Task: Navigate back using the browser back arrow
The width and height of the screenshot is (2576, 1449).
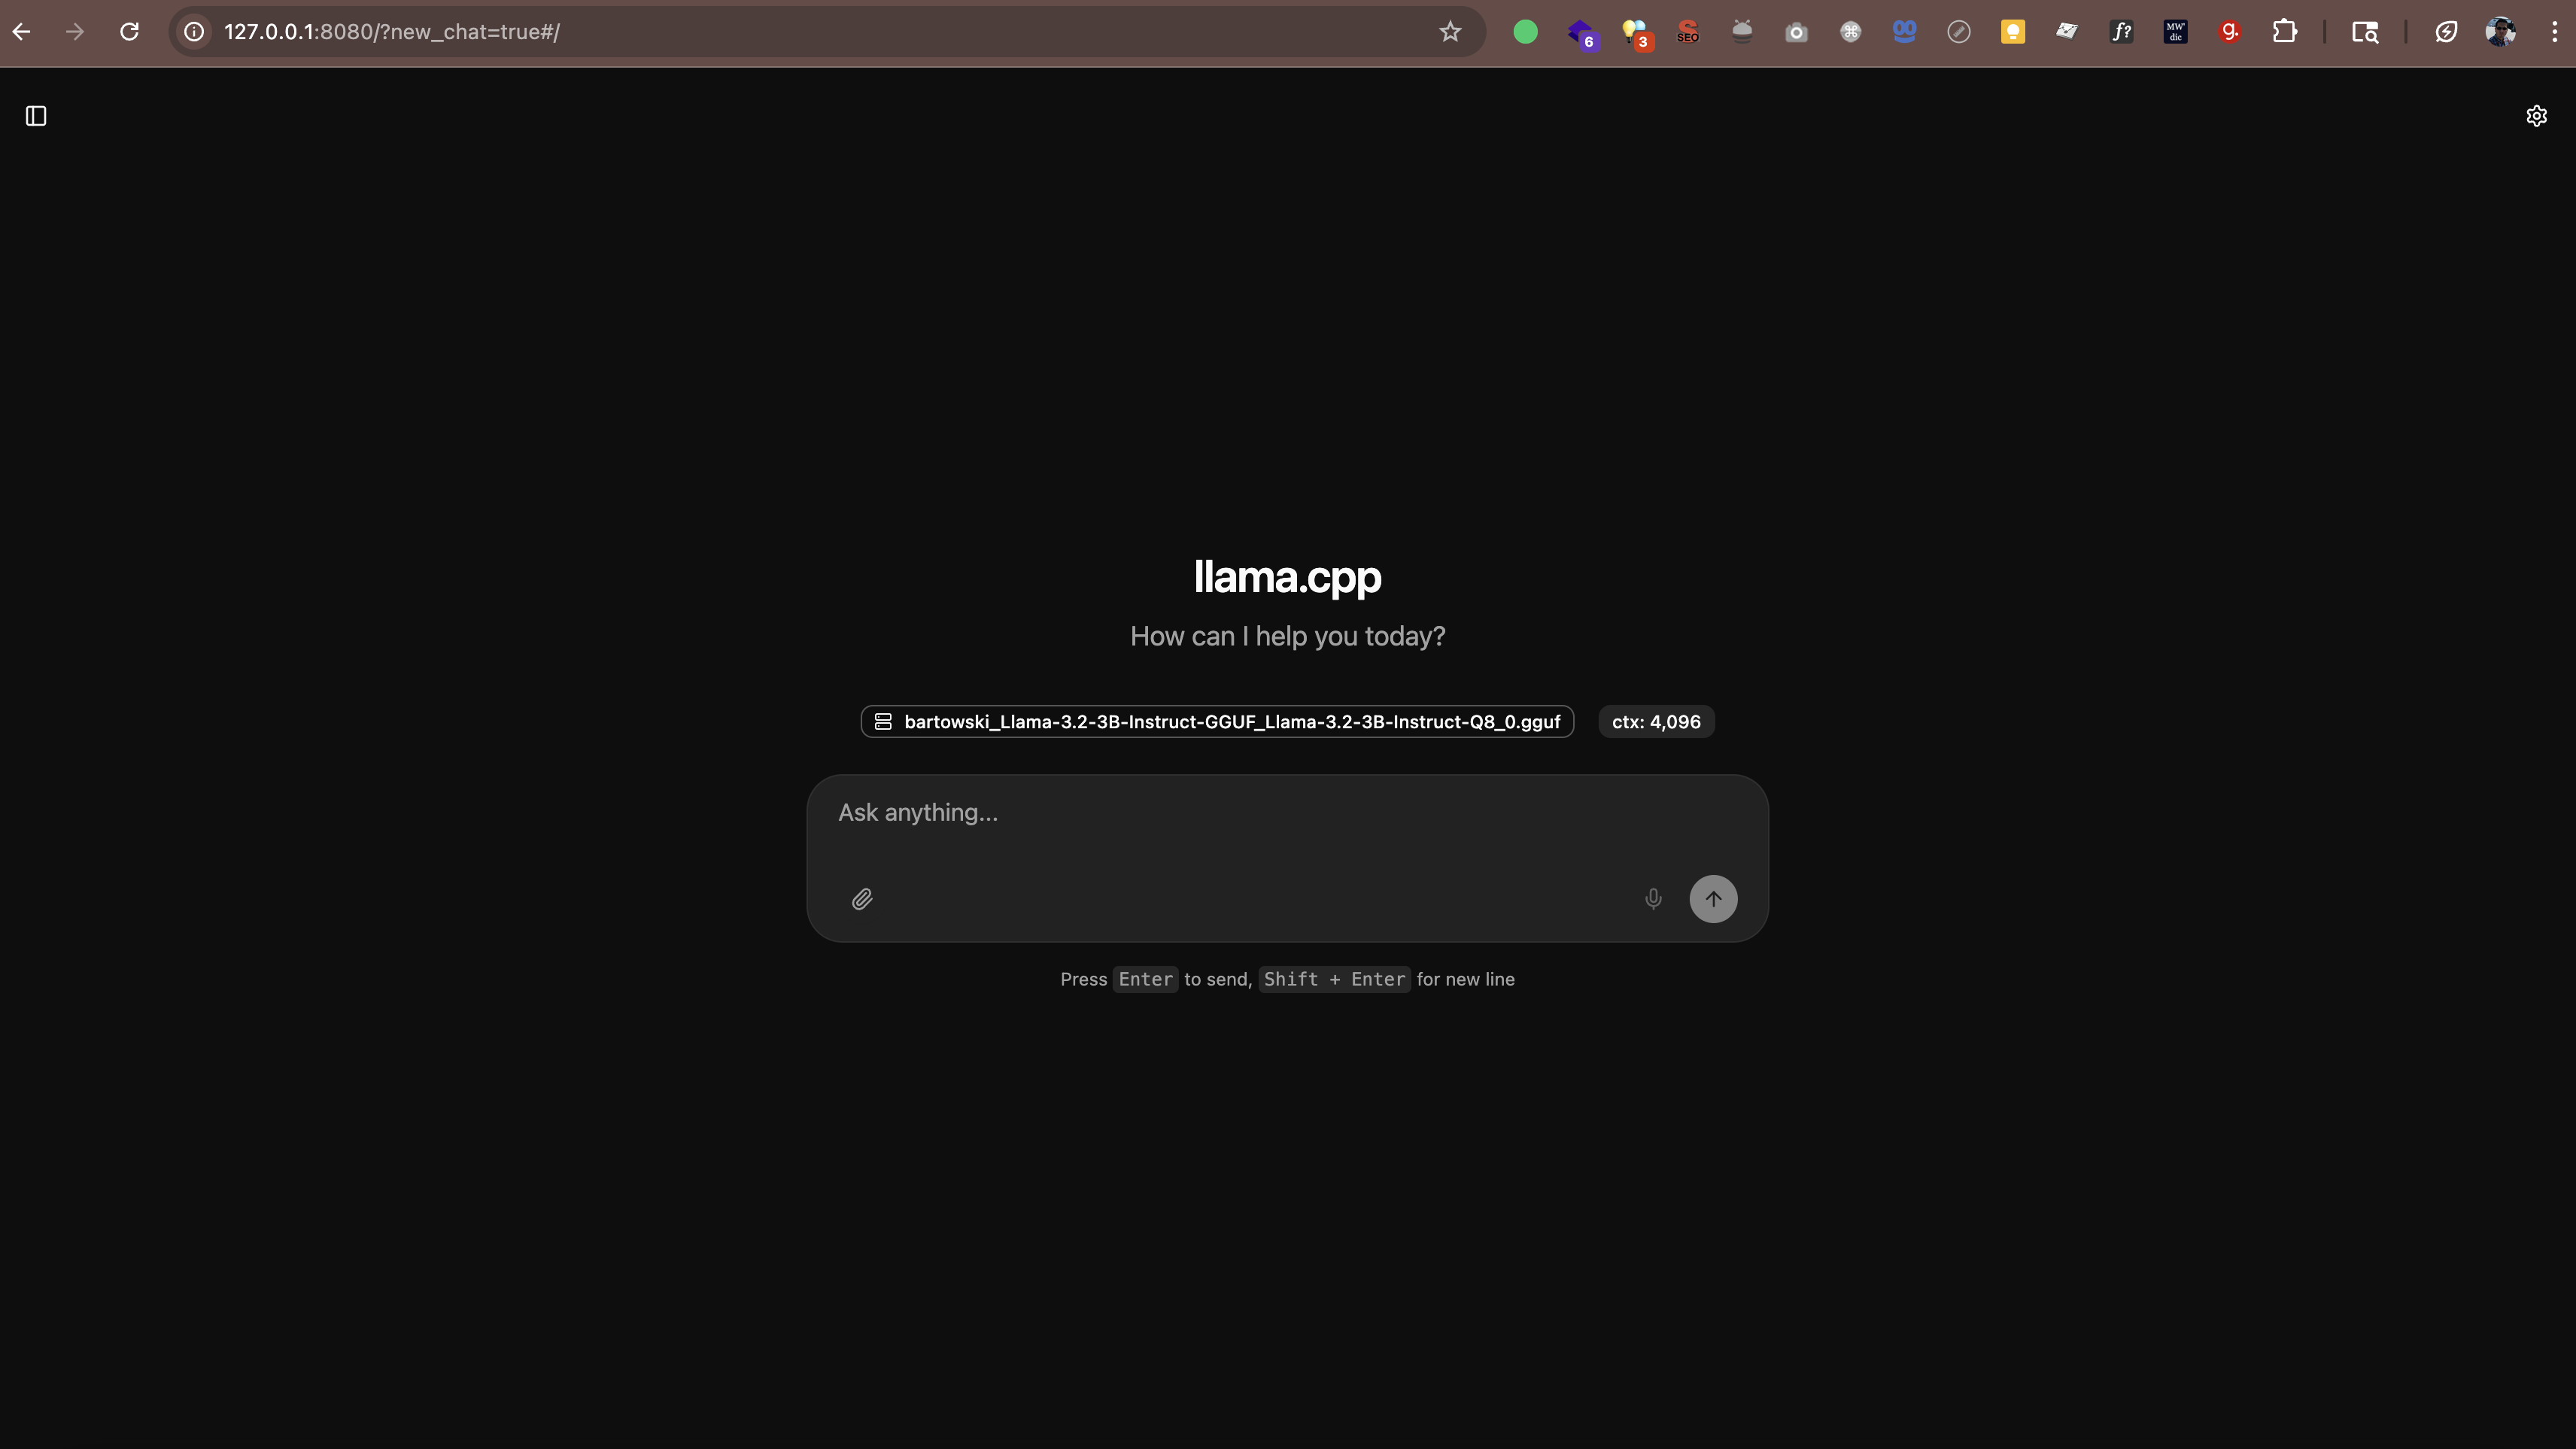Action: 22,32
